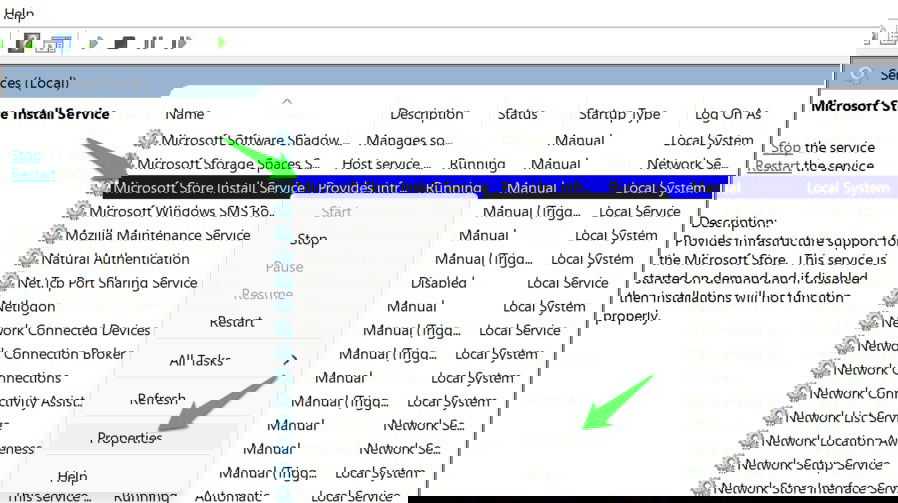Choose Pause in the context menu

click(285, 267)
